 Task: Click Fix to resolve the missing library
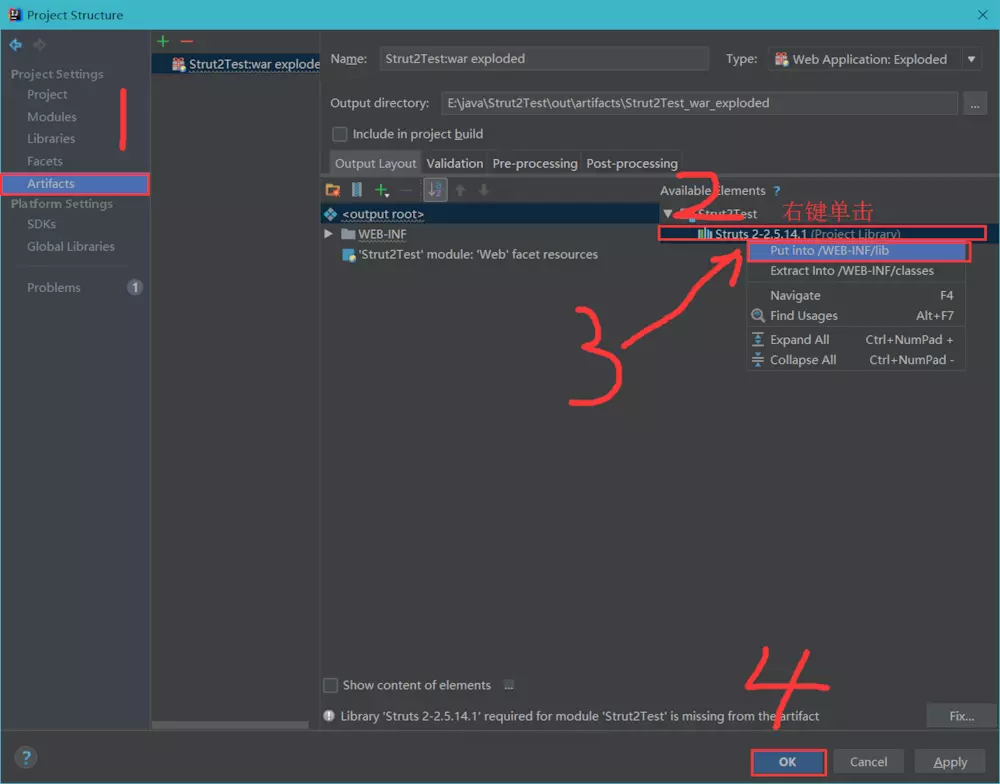click(x=960, y=715)
